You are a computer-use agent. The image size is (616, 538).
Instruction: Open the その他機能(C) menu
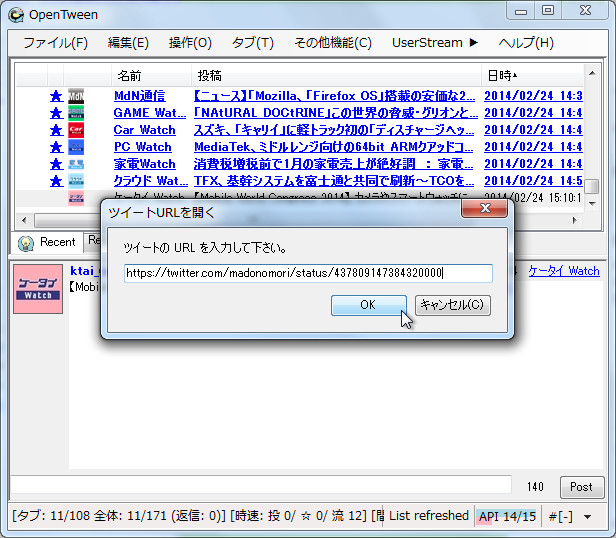coord(333,42)
